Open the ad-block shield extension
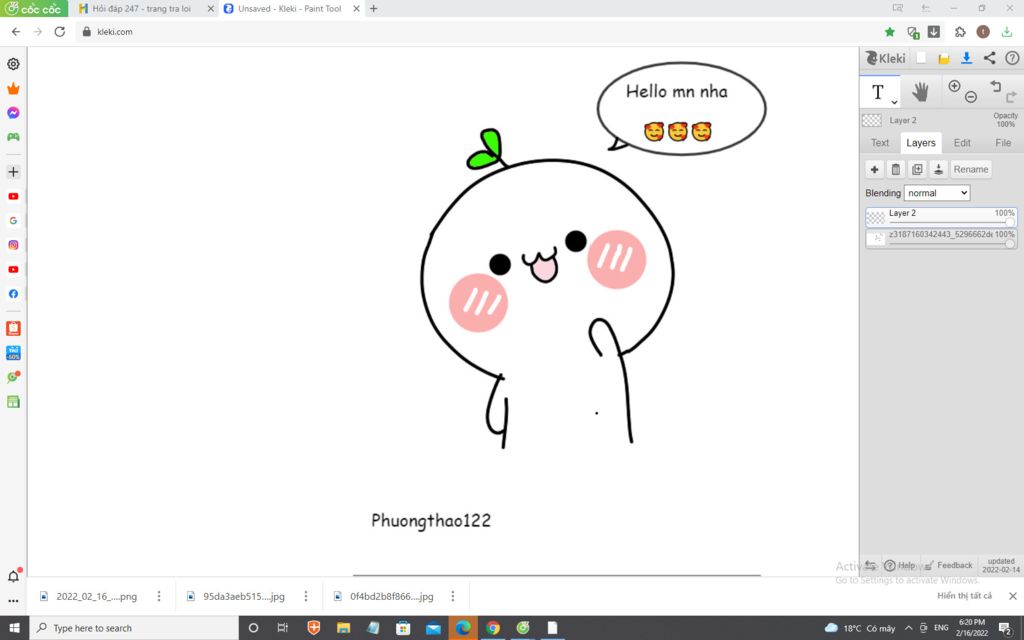The image size is (1024, 640). click(913, 32)
